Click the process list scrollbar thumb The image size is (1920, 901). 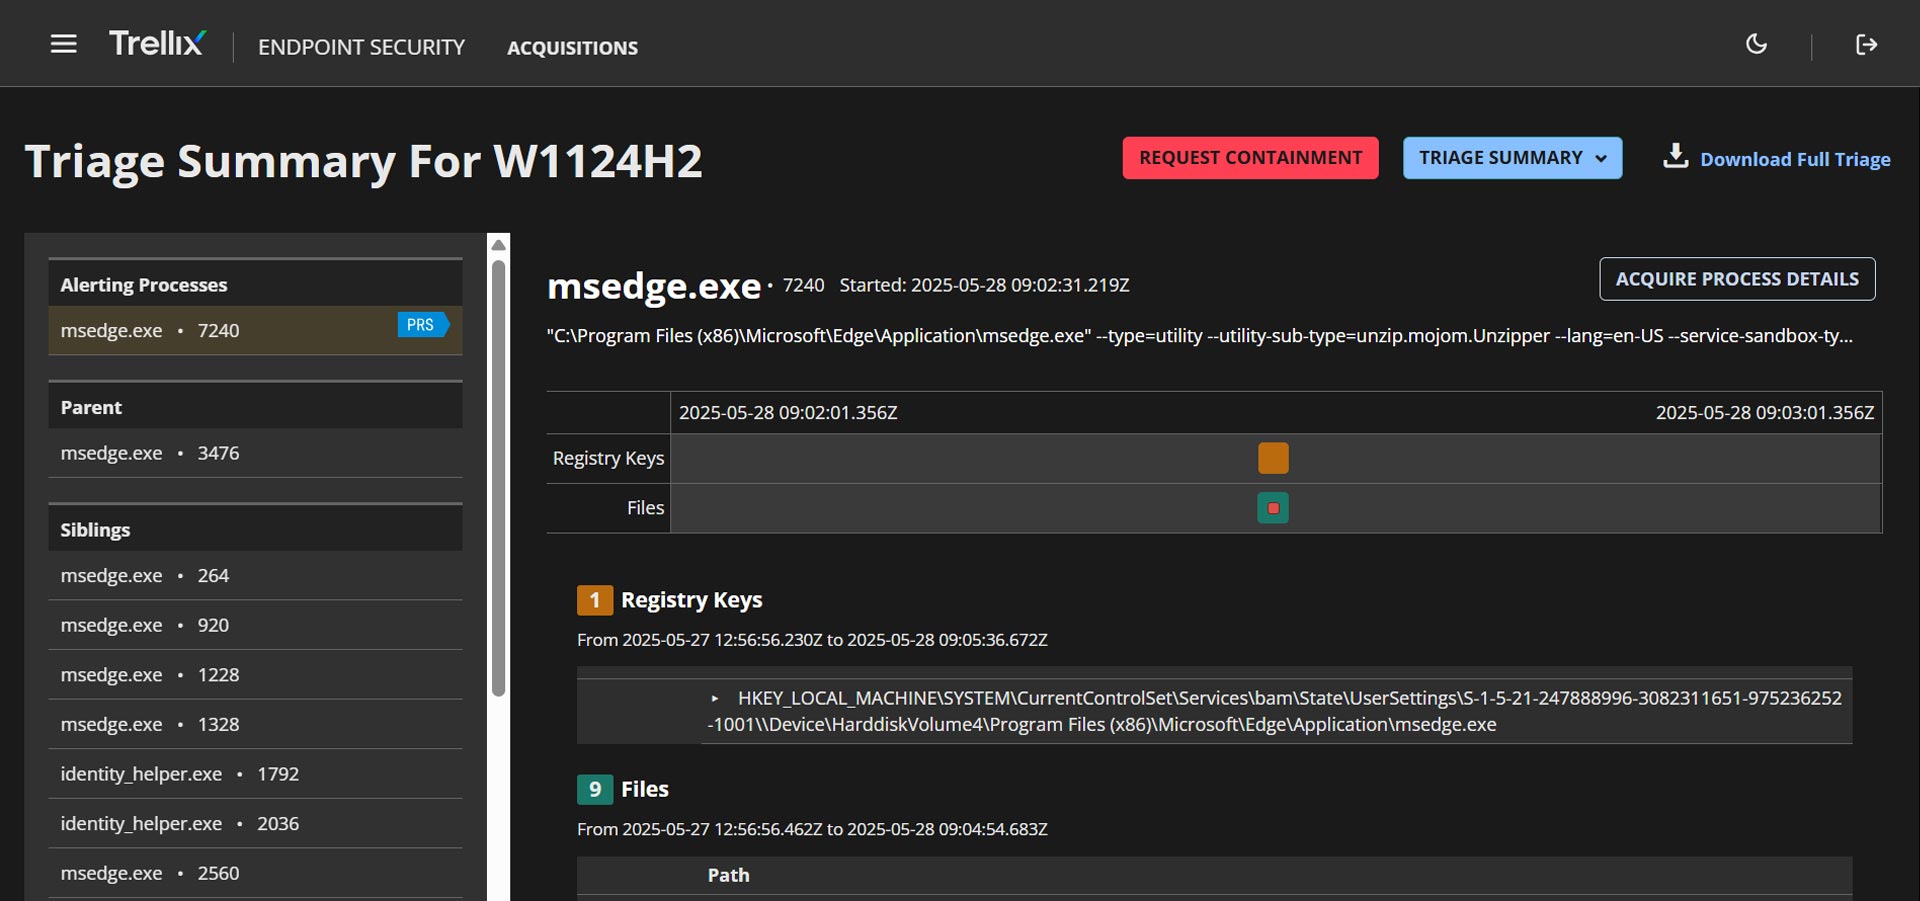[498, 478]
